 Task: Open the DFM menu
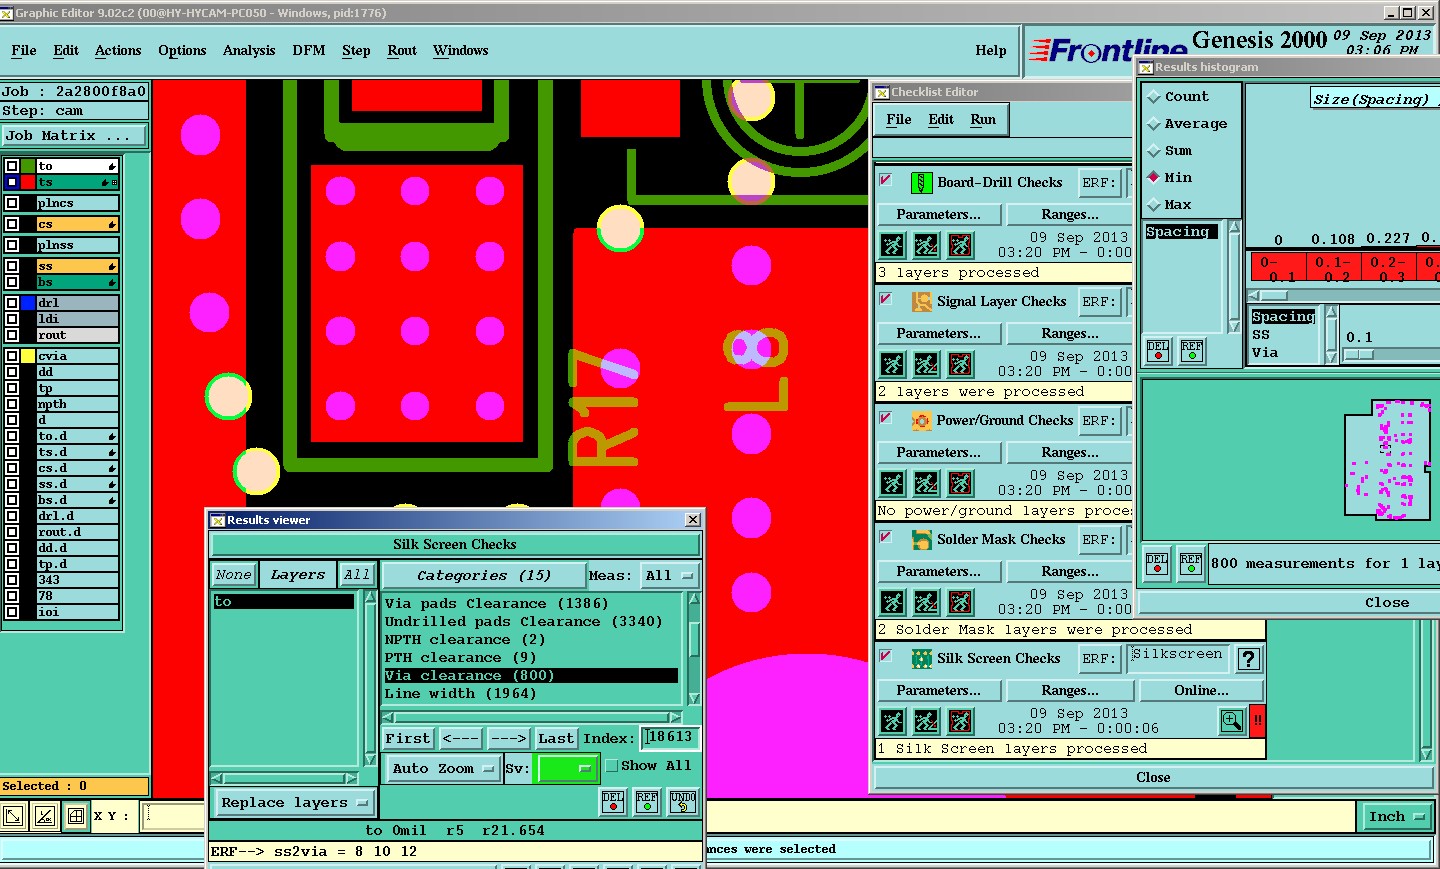coord(309,51)
